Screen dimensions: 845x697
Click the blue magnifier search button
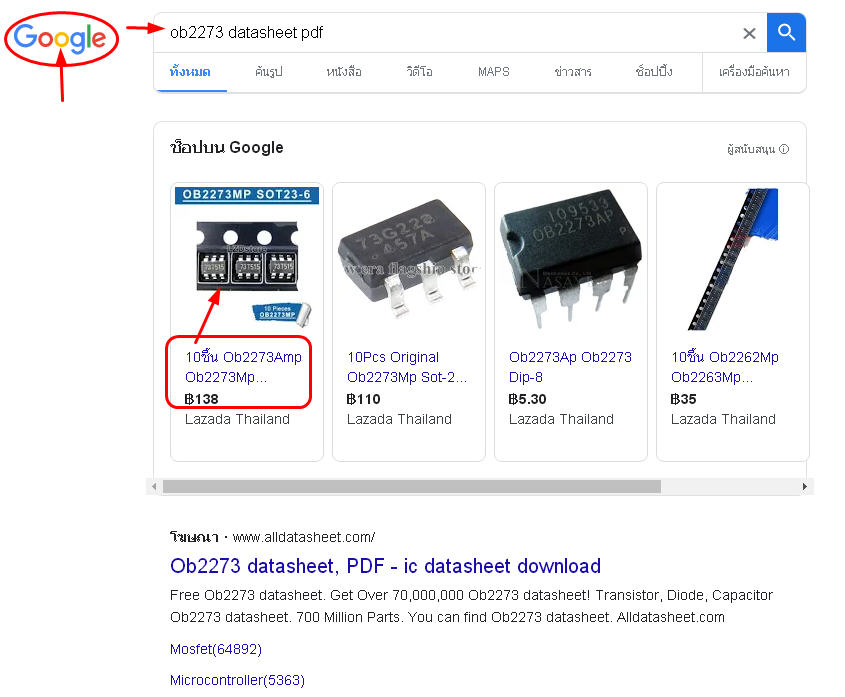click(786, 33)
